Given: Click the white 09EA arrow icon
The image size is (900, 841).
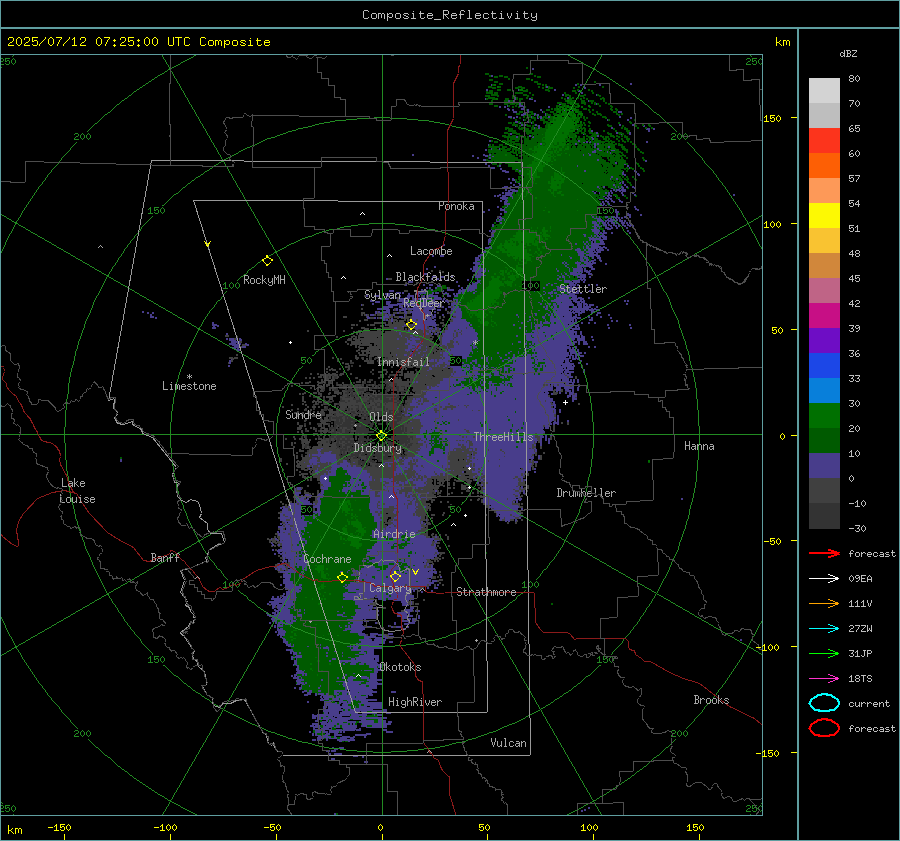Looking at the screenshot, I should point(824,578).
